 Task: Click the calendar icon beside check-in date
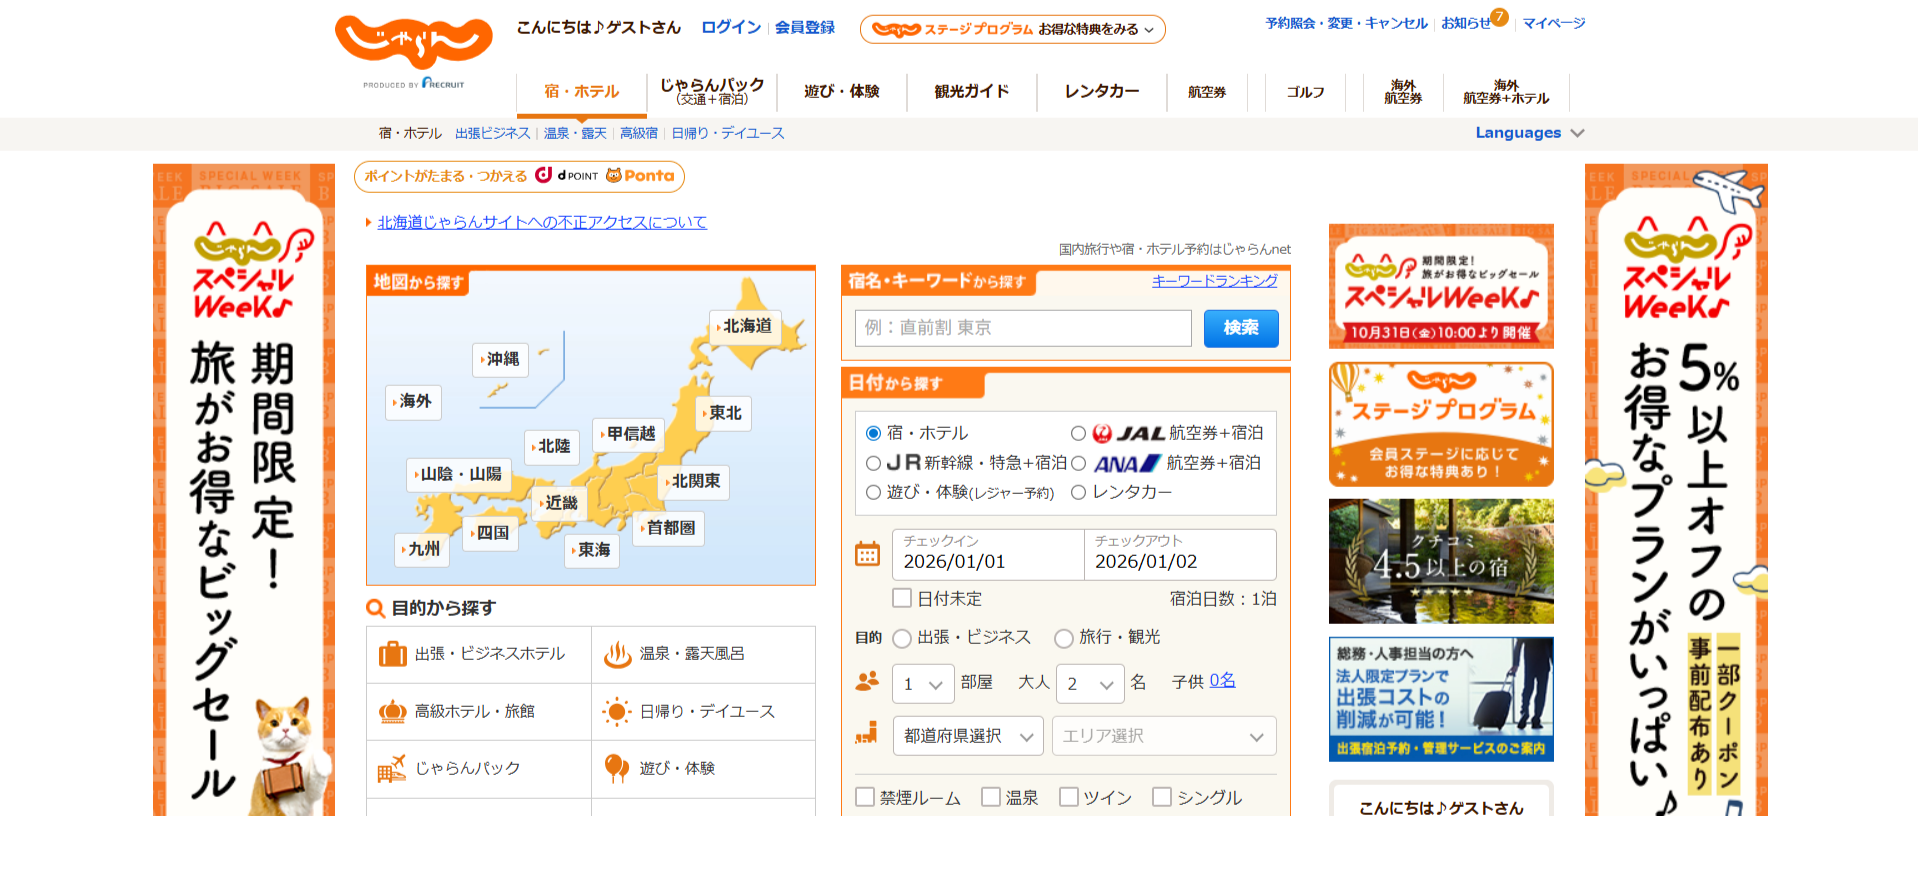(867, 554)
